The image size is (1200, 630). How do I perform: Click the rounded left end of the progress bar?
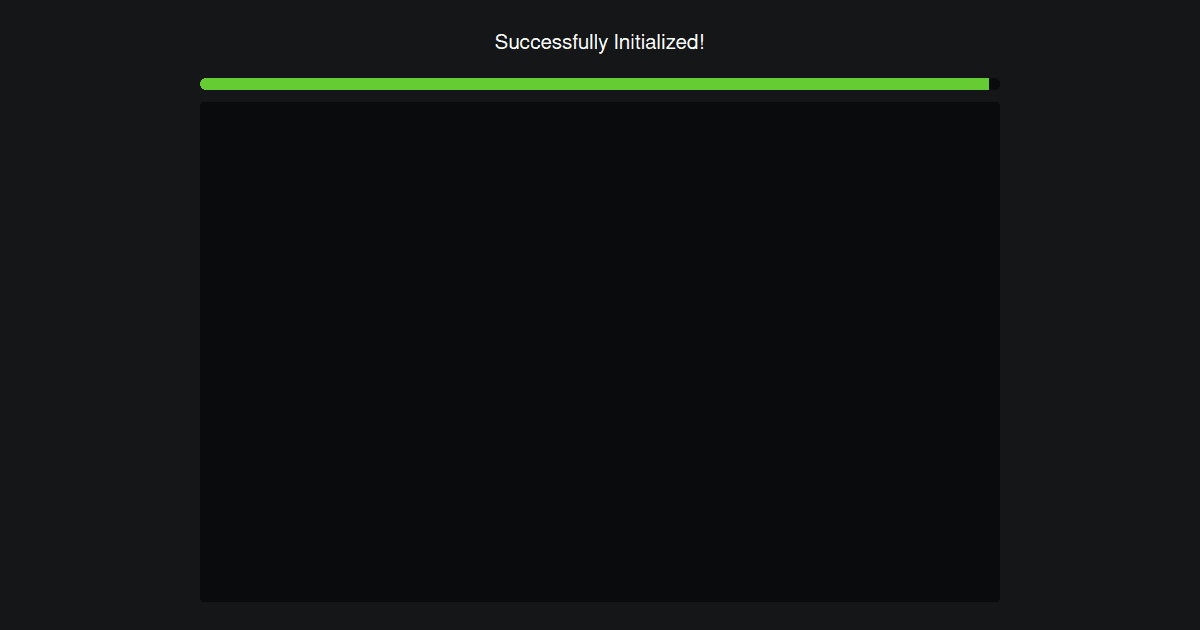204,84
